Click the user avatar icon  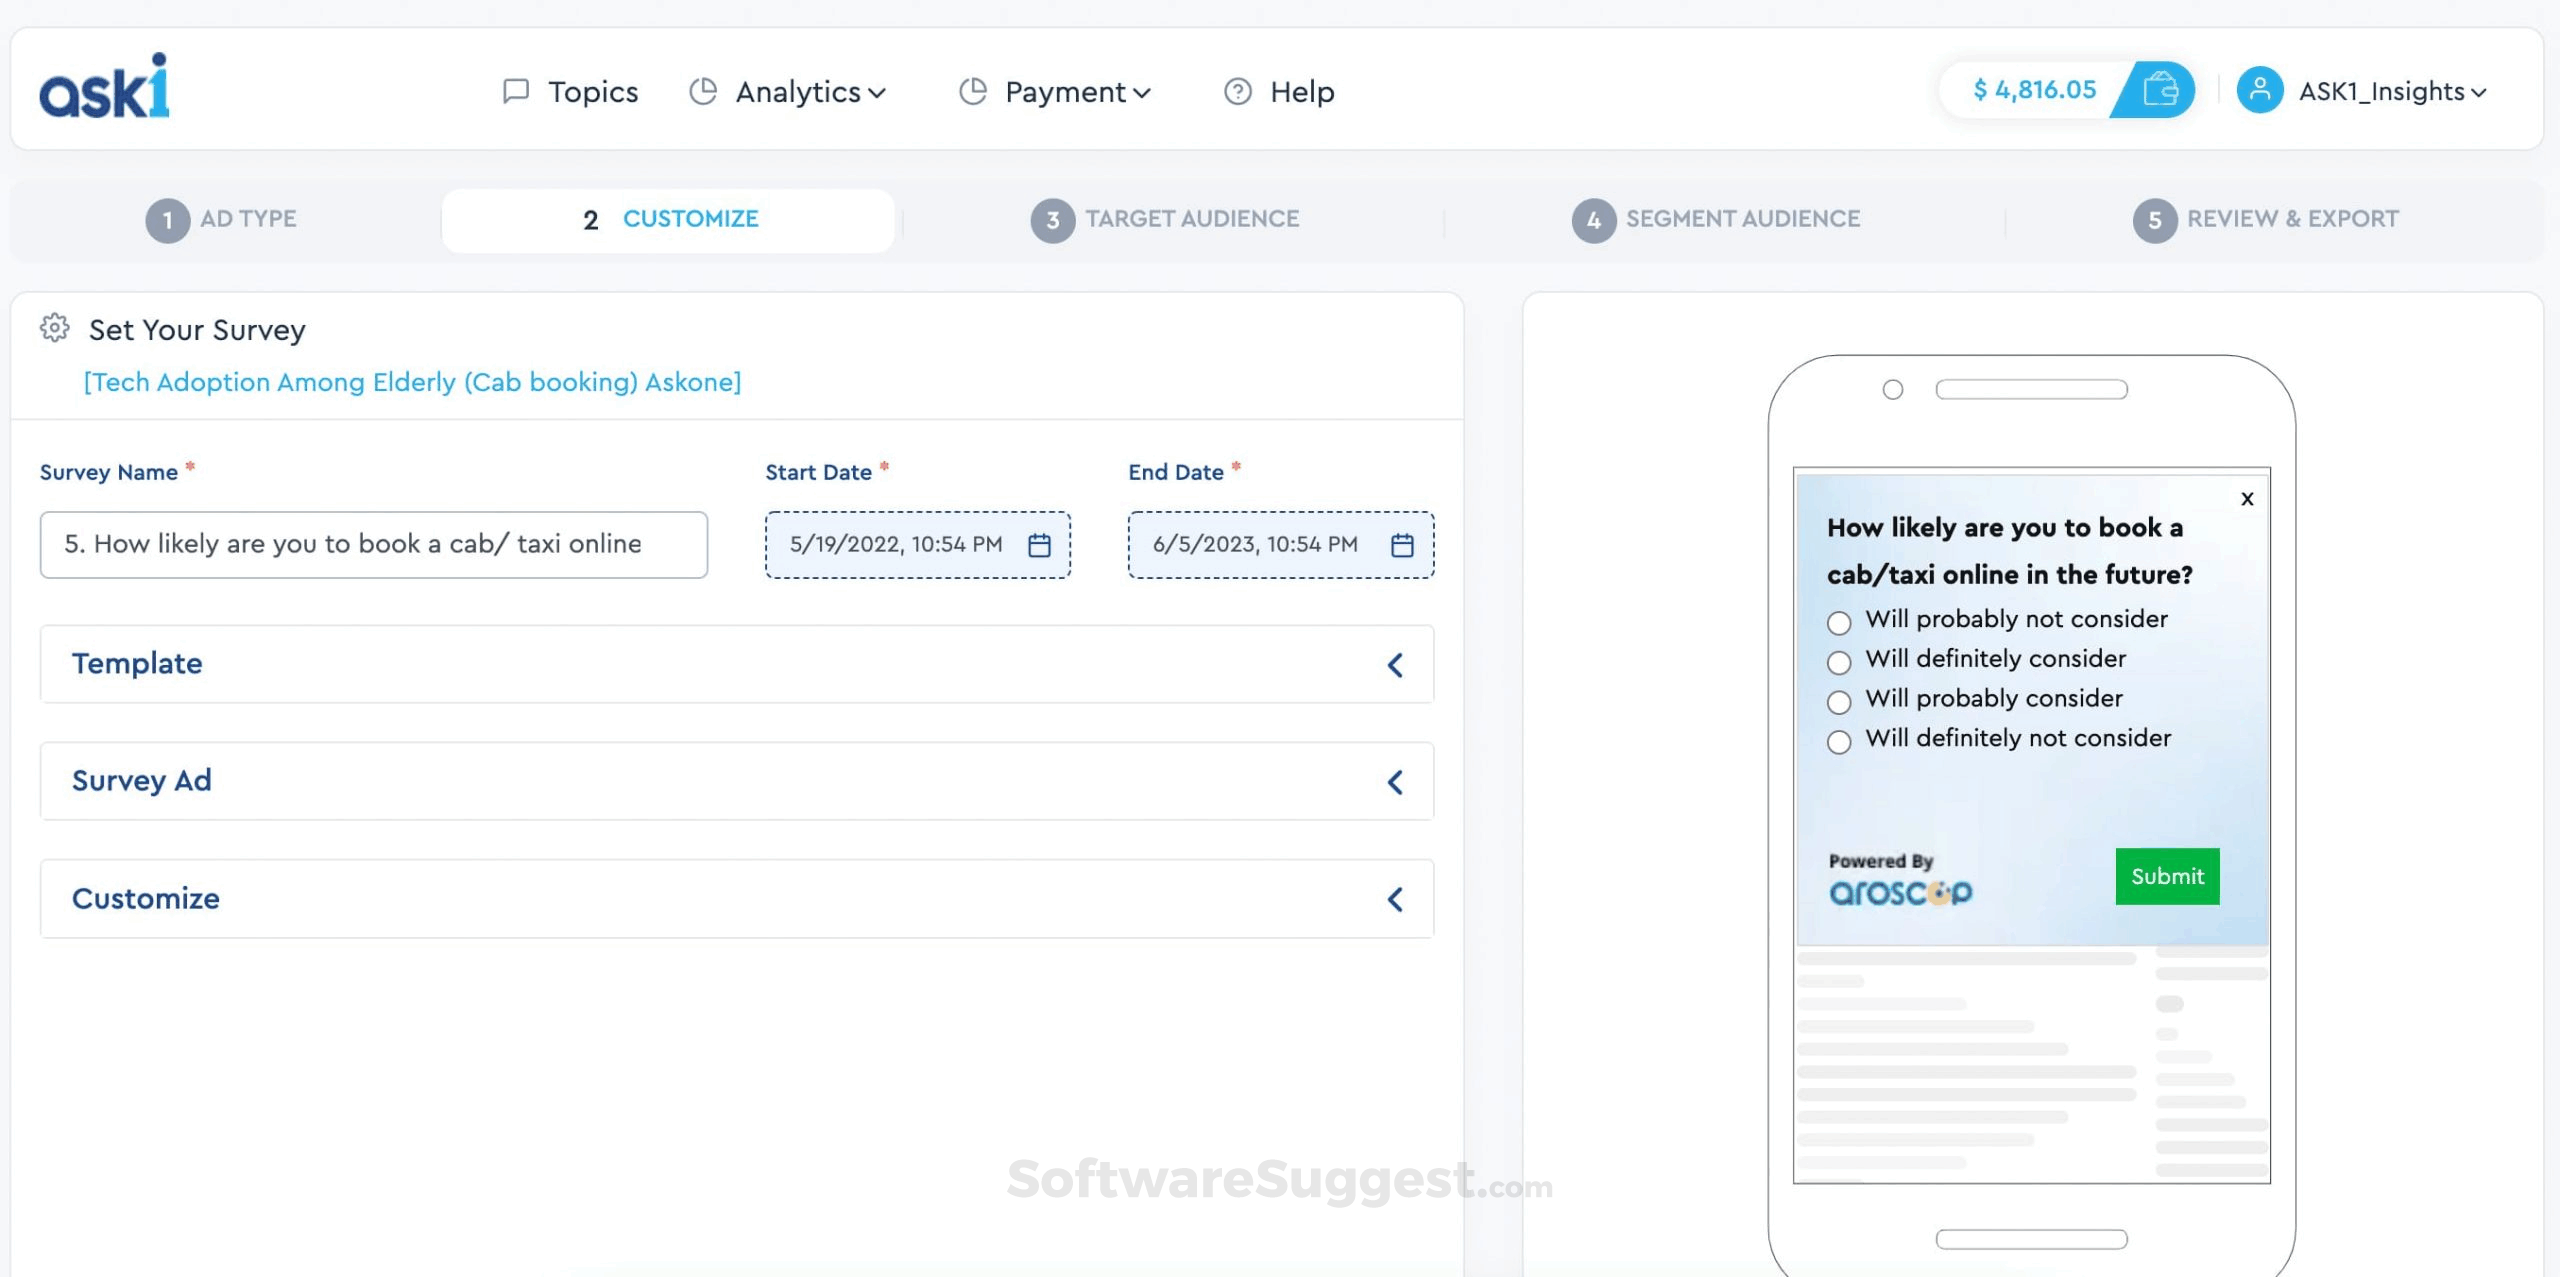(x=2259, y=90)
